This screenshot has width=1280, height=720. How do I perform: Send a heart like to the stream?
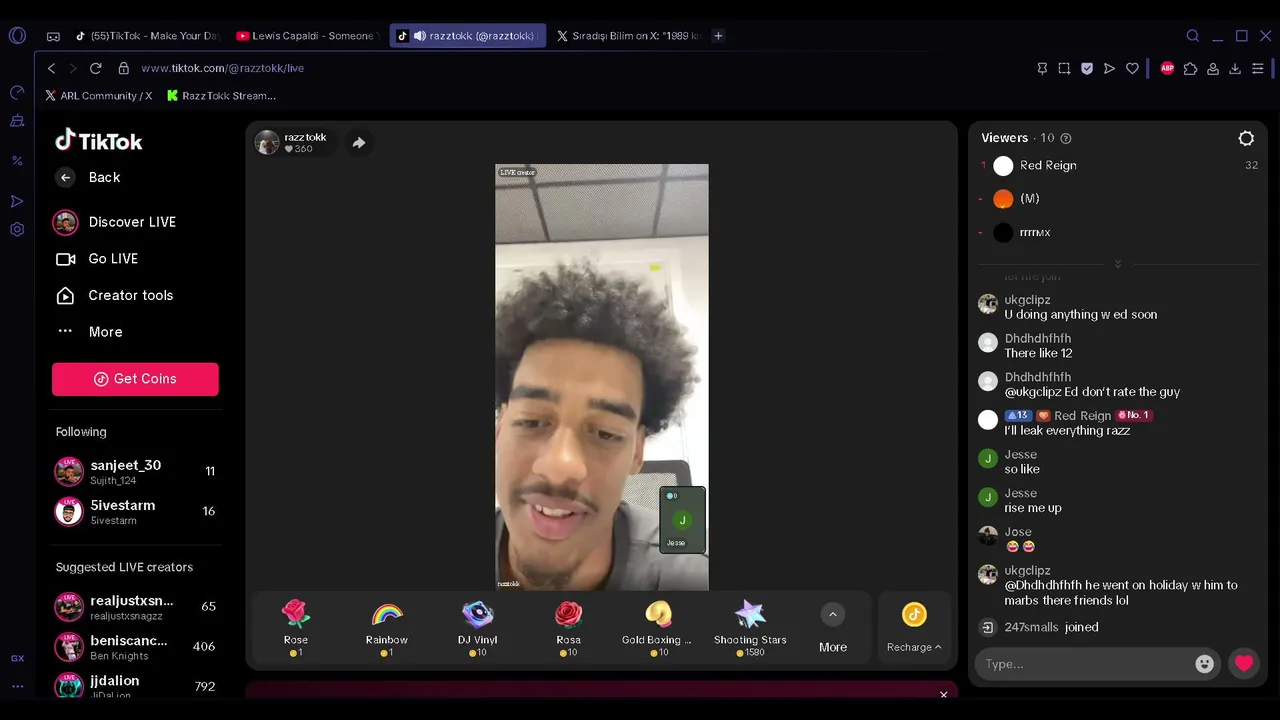(1244, 663)
